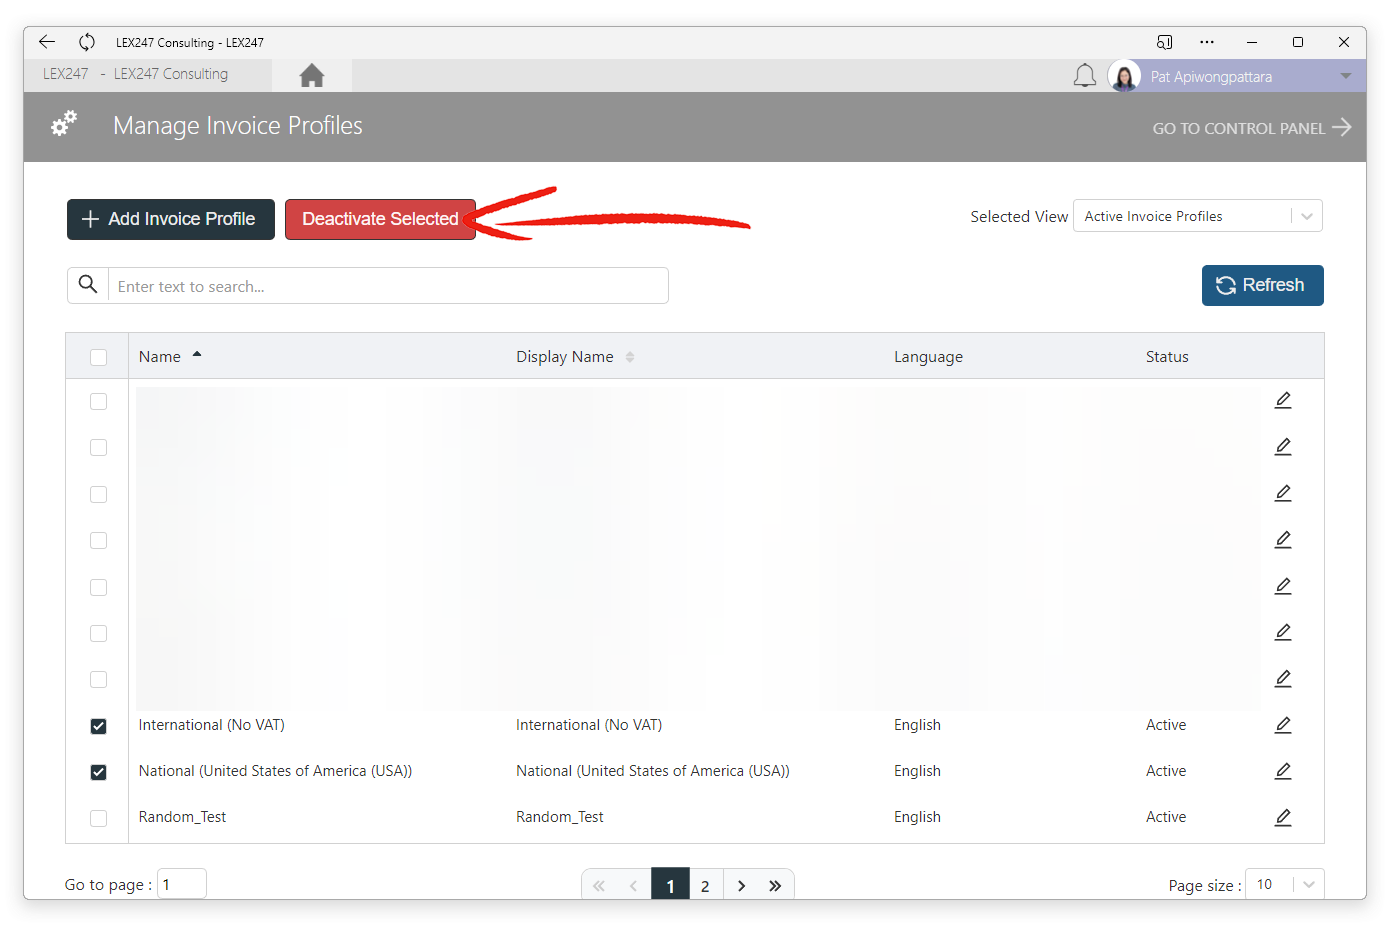Sort by the Display Name column header

click(565, 357)
